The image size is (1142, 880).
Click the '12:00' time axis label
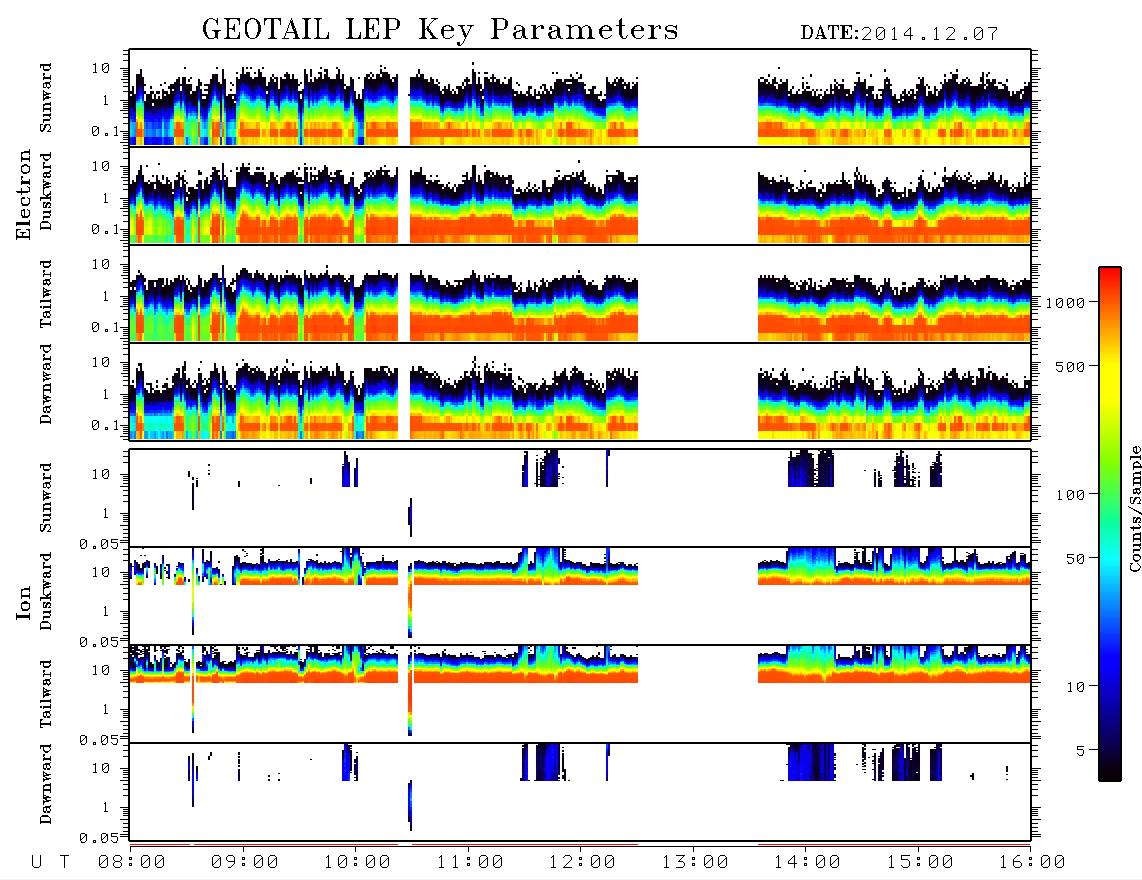(582, 863)
